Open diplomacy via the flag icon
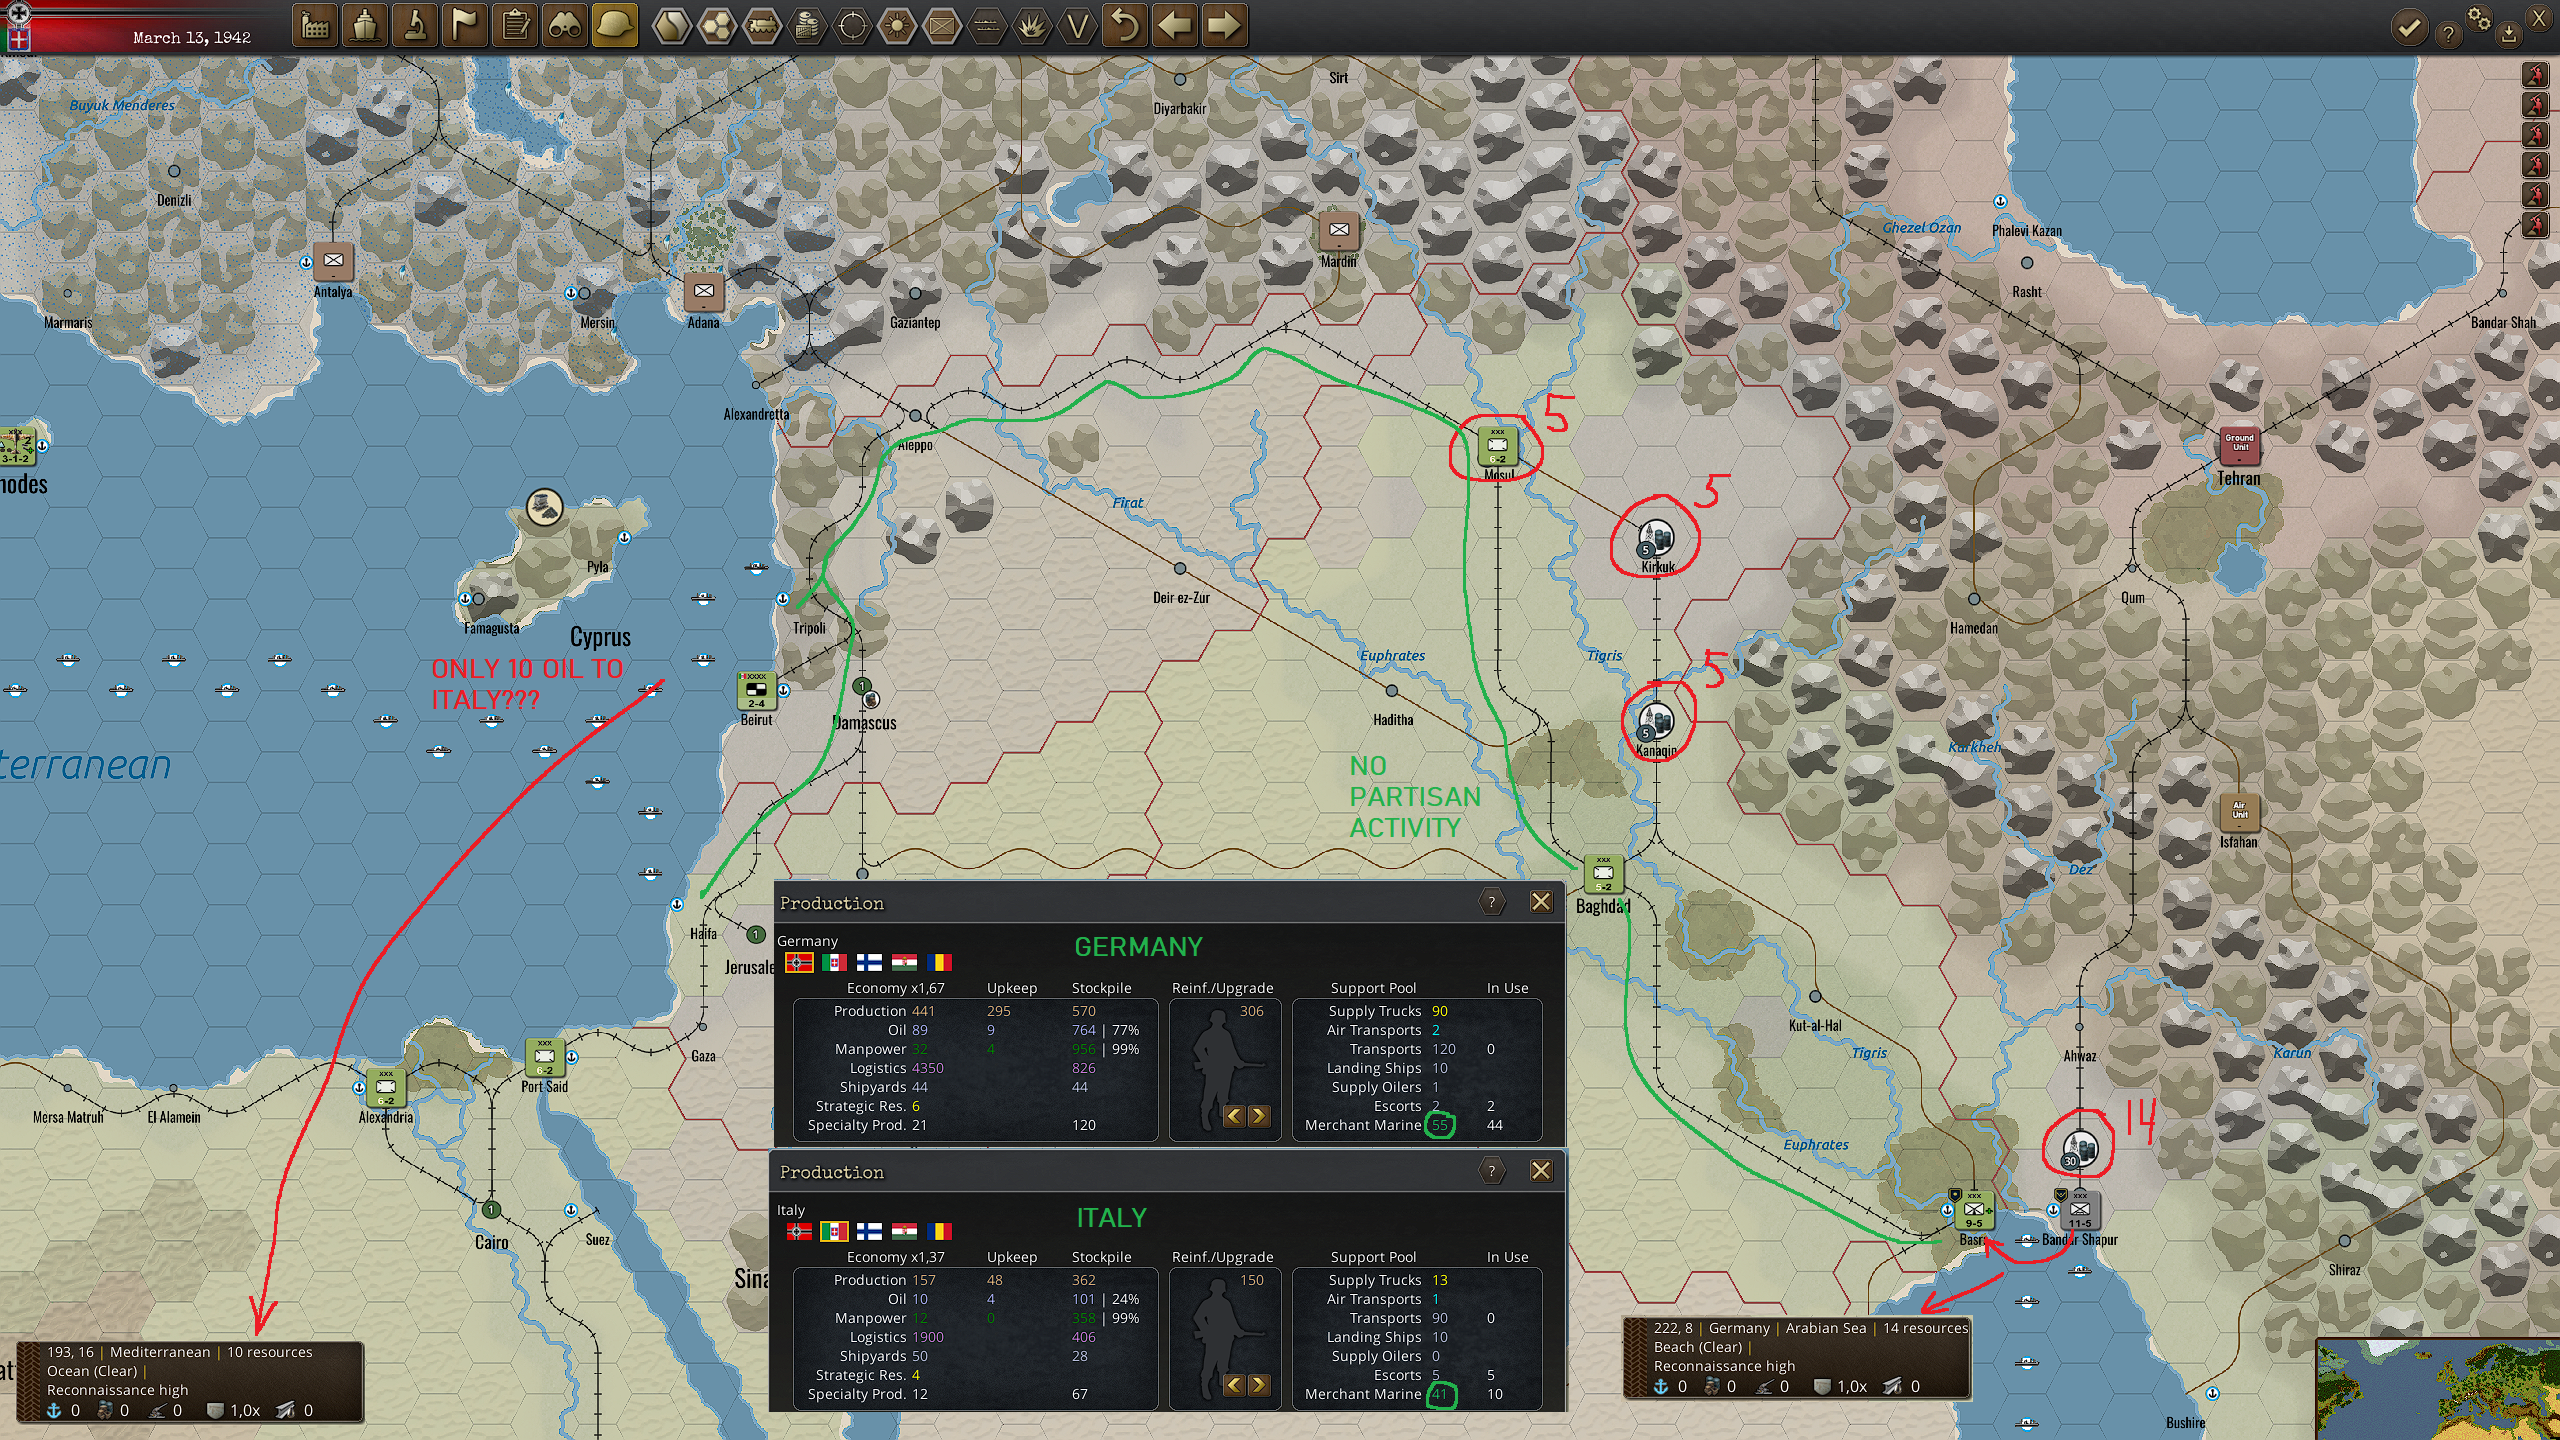This screenshot has width=2560, height=1440. pyautogui.click(x=465, y=27)
